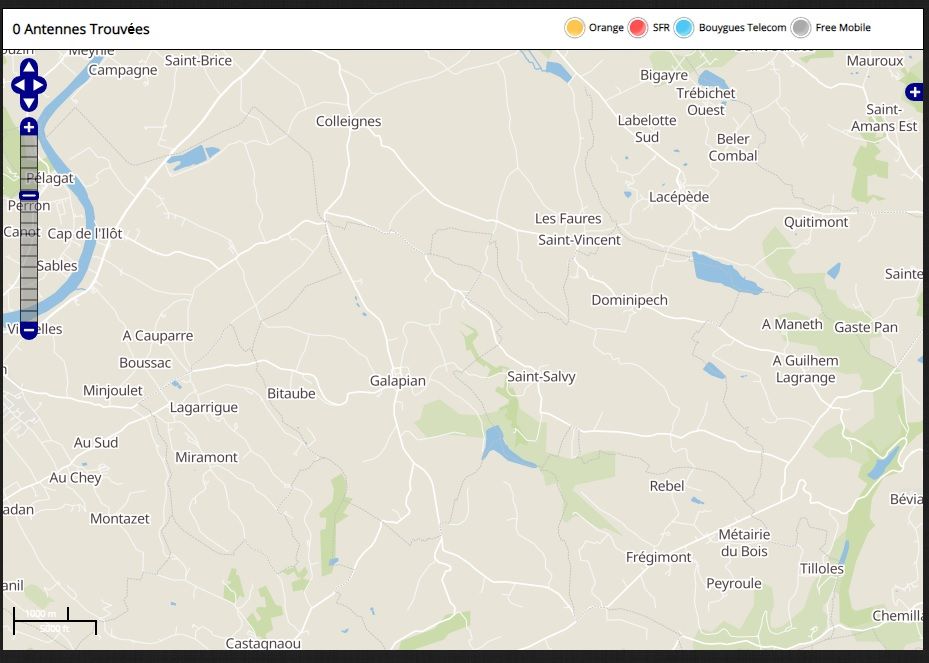Click the SFR red circle

(x=638, y=28)
